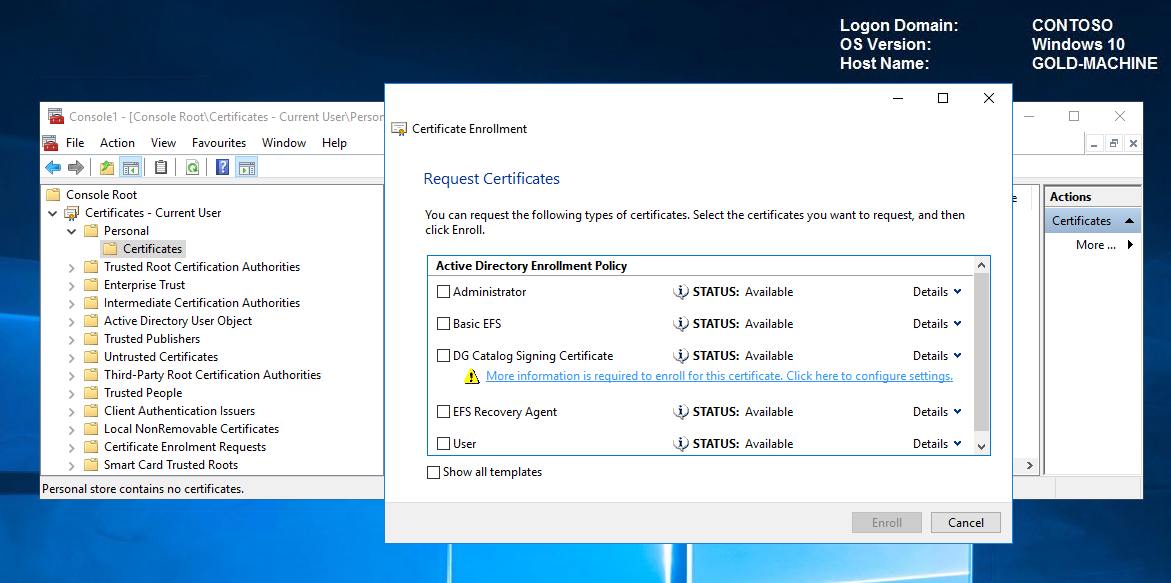
Task: Click the MMC horizontal scrollbar right arrow
Action: click(x=1029, y=466)
